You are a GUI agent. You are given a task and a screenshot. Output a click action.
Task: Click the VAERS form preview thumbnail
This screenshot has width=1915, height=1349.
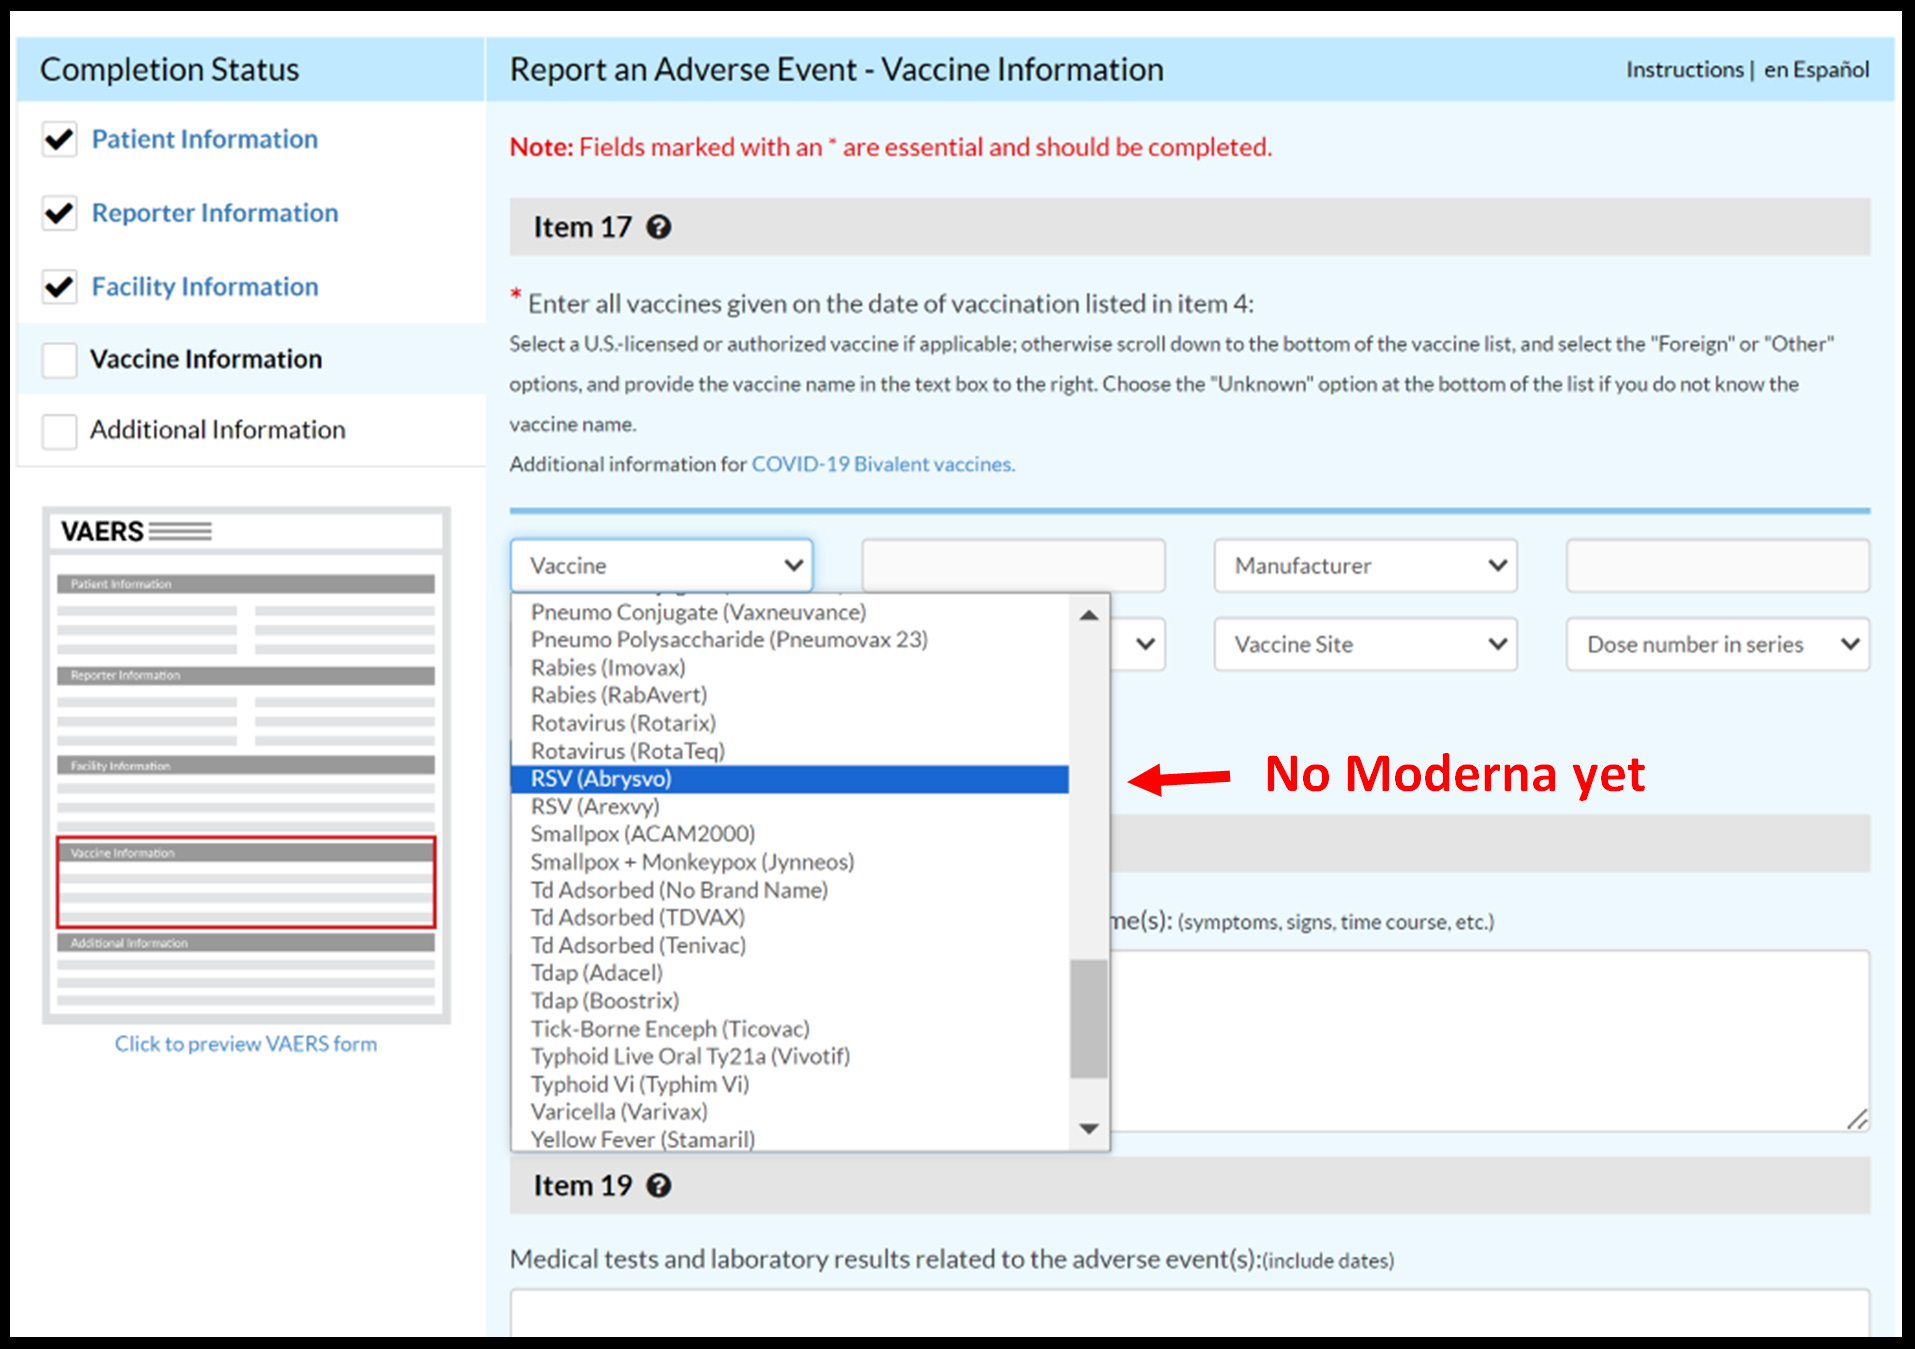coord(246,765)
